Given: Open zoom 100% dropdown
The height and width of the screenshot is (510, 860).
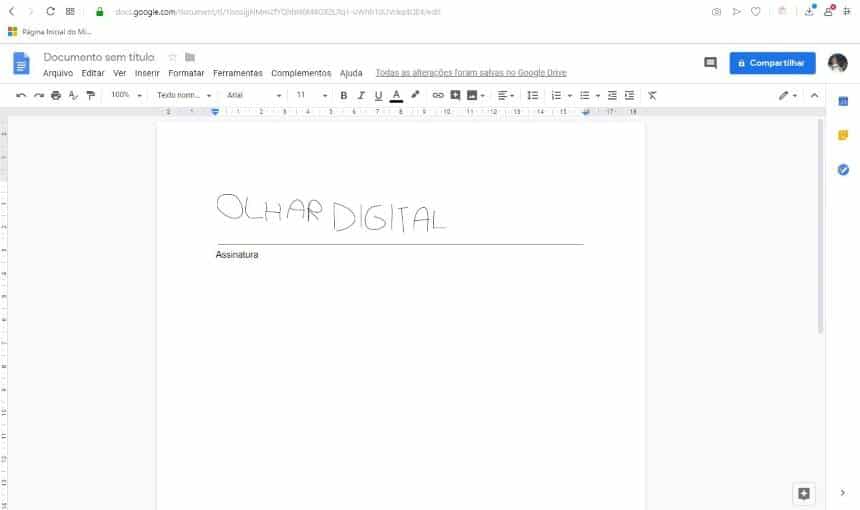Looking at the screenshot, I should (126, 95).
